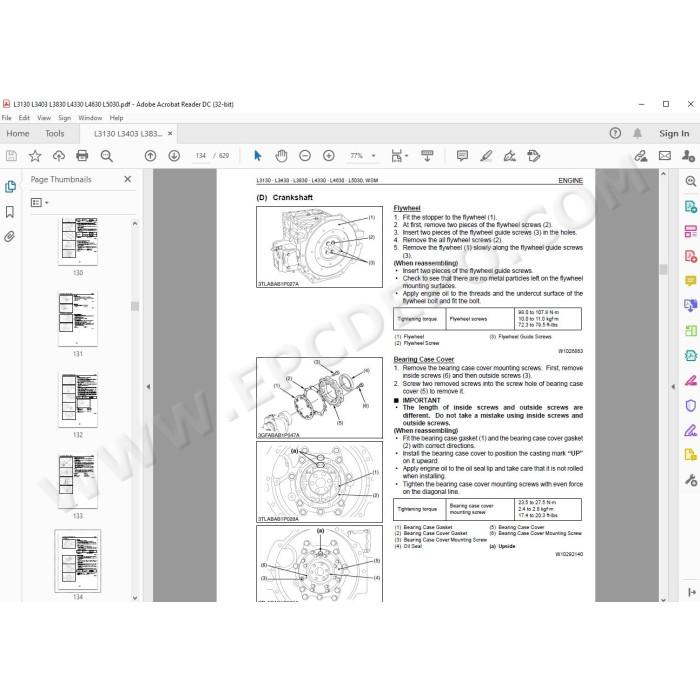This screenshot has height=700, width=700.
Task: Show the right pane via side arrow
Action: (673, 387)
